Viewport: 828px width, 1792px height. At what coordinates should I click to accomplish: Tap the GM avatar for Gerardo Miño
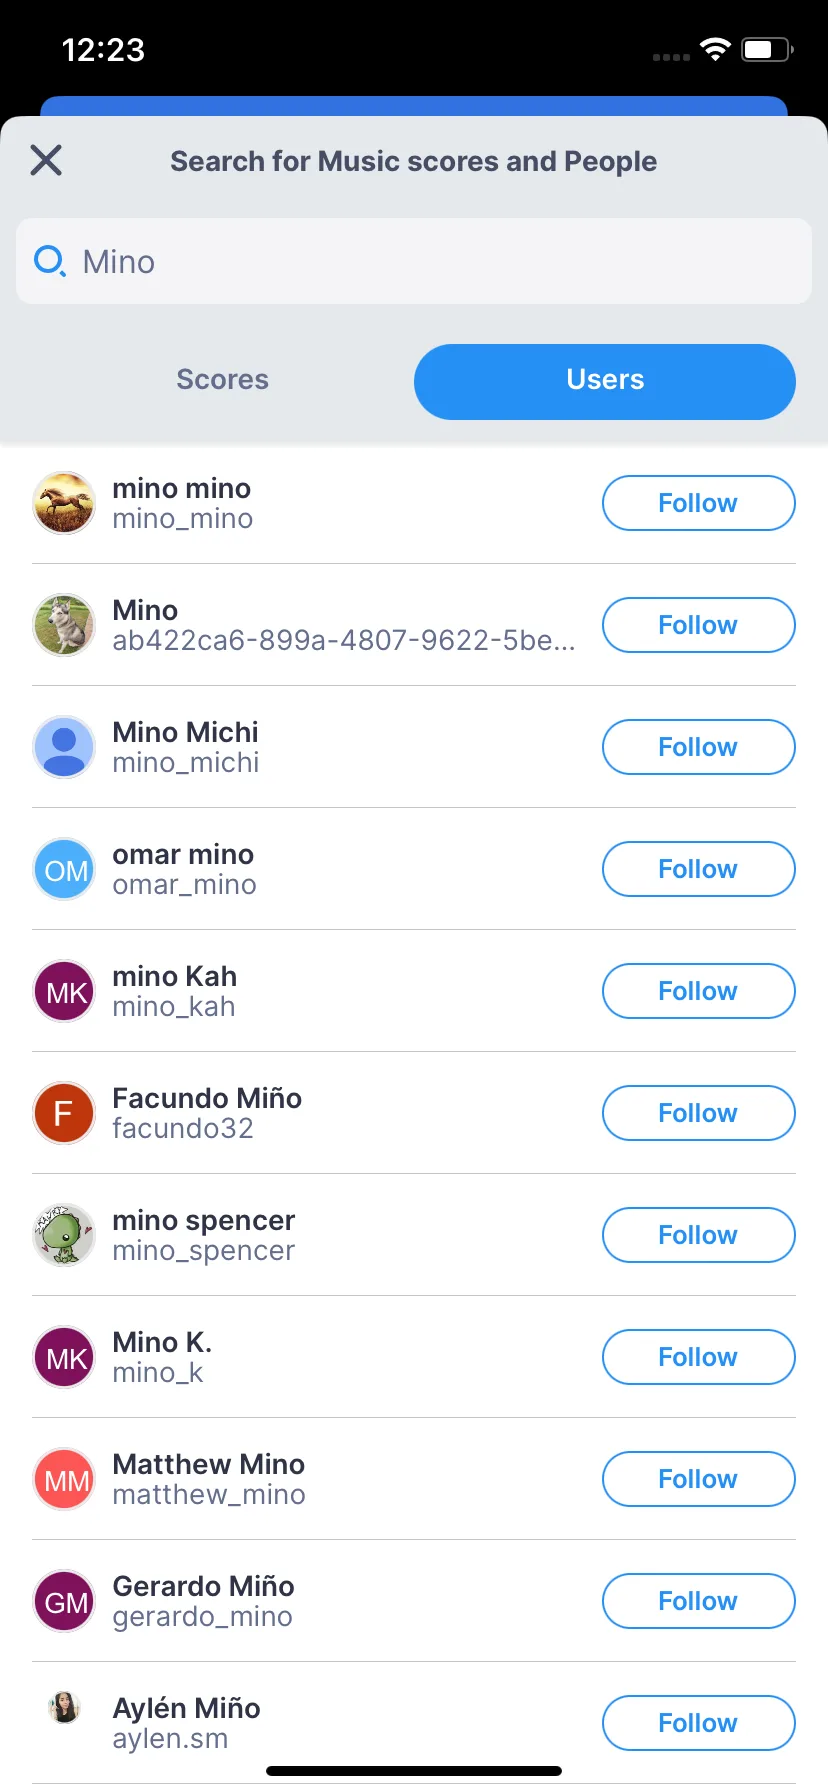pyautogui.click(x=64, y=1601)
